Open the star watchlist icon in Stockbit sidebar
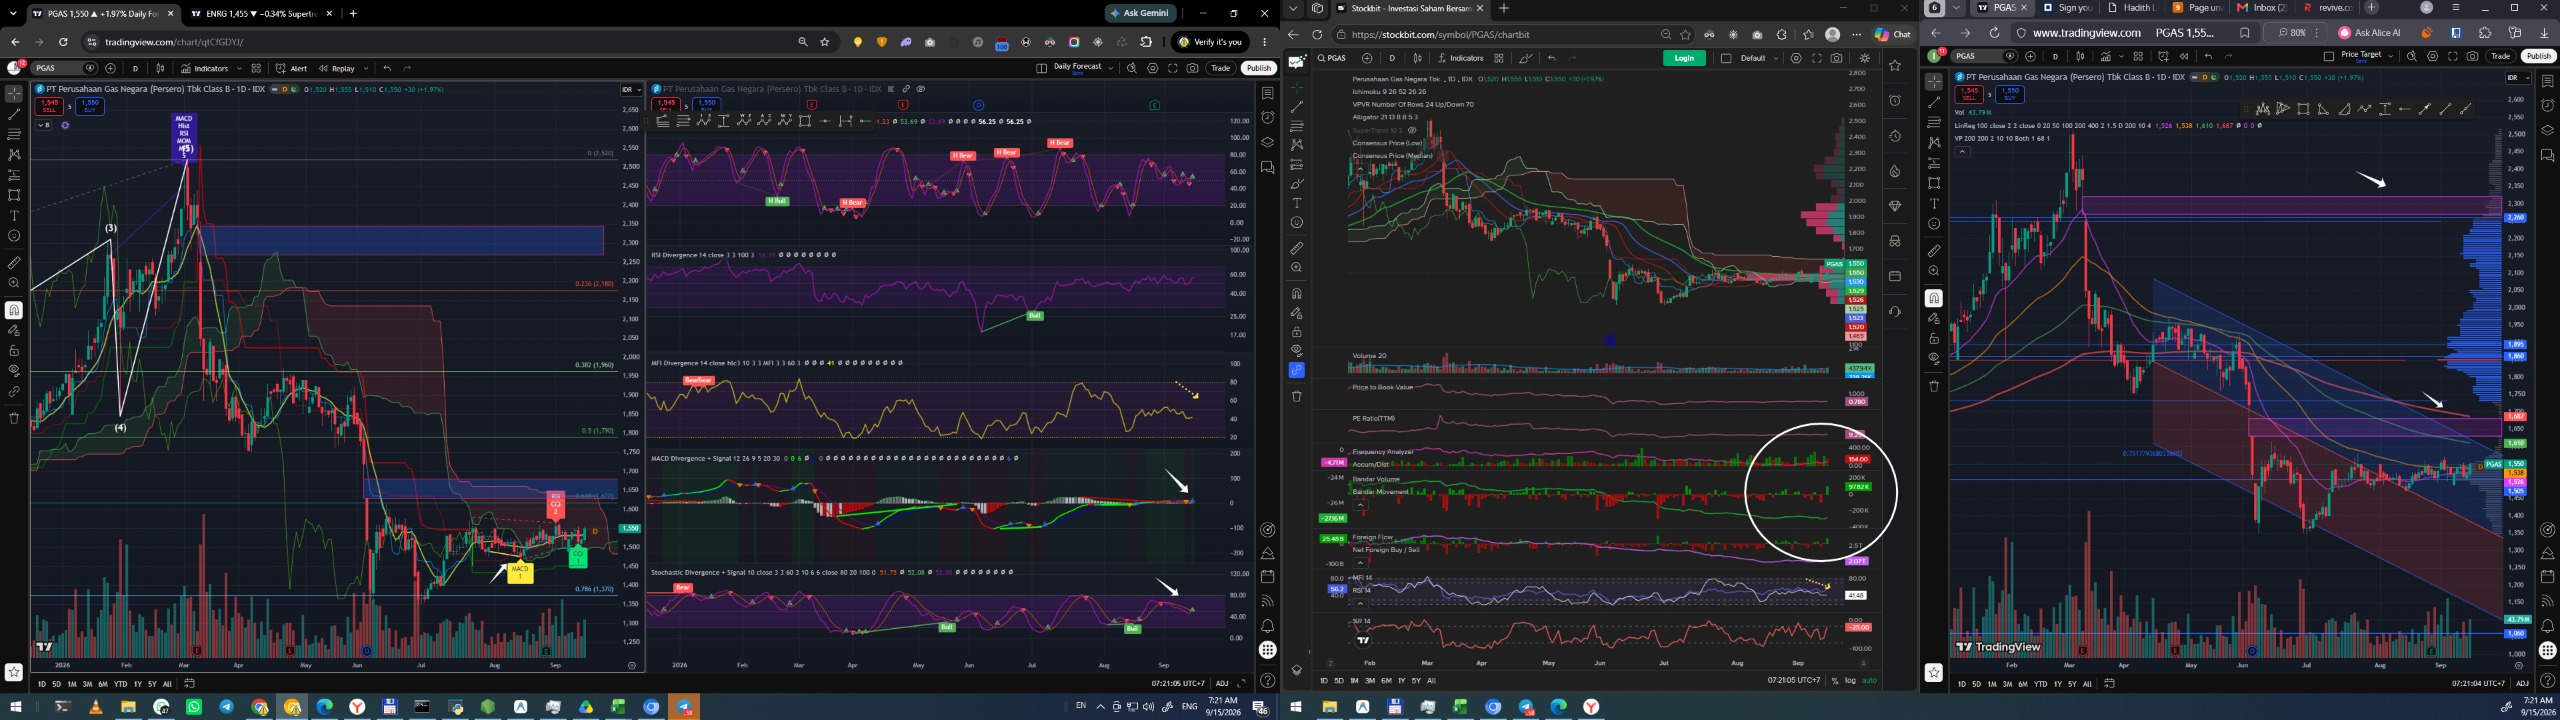2560x720 pixels. coord(1895,65)
